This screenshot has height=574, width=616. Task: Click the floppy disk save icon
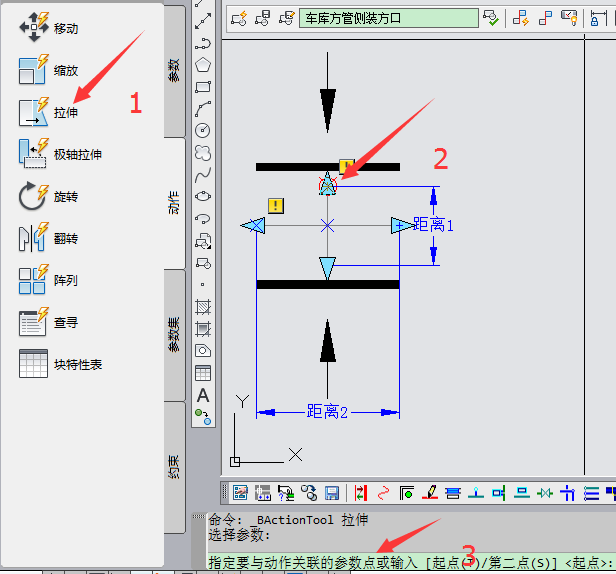[x=332, y=493]
